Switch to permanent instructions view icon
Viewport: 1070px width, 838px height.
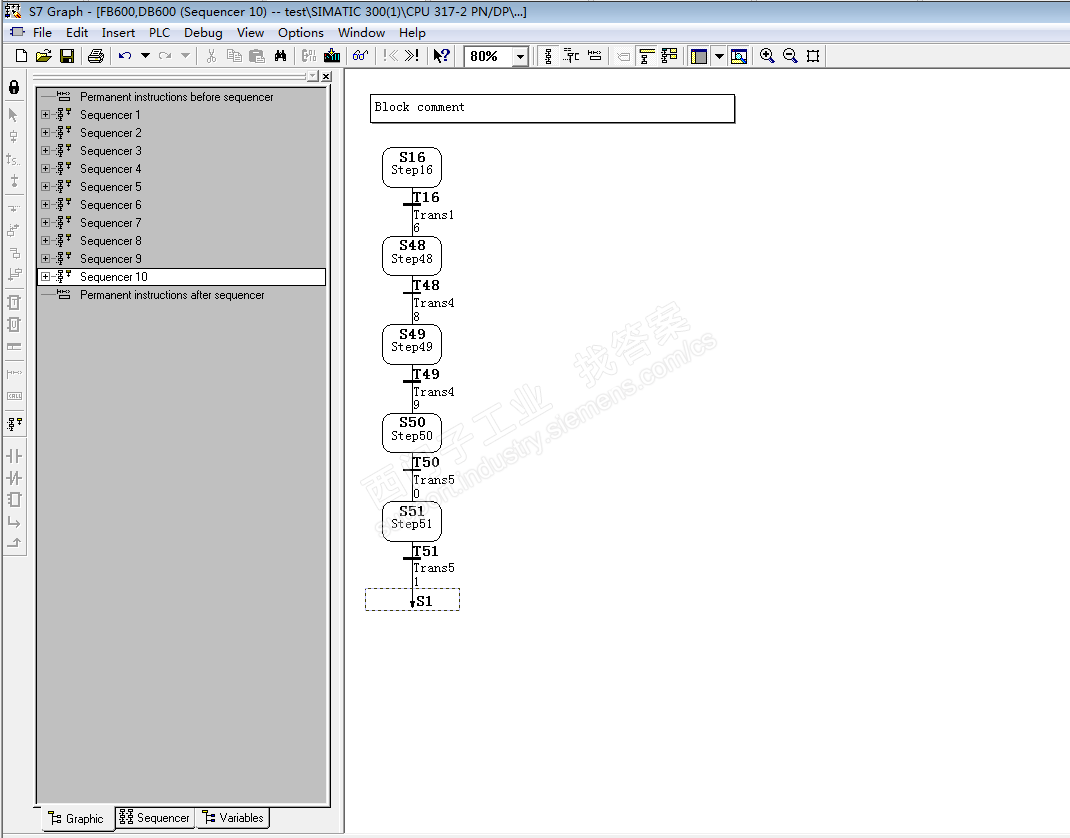click(595, 56)
